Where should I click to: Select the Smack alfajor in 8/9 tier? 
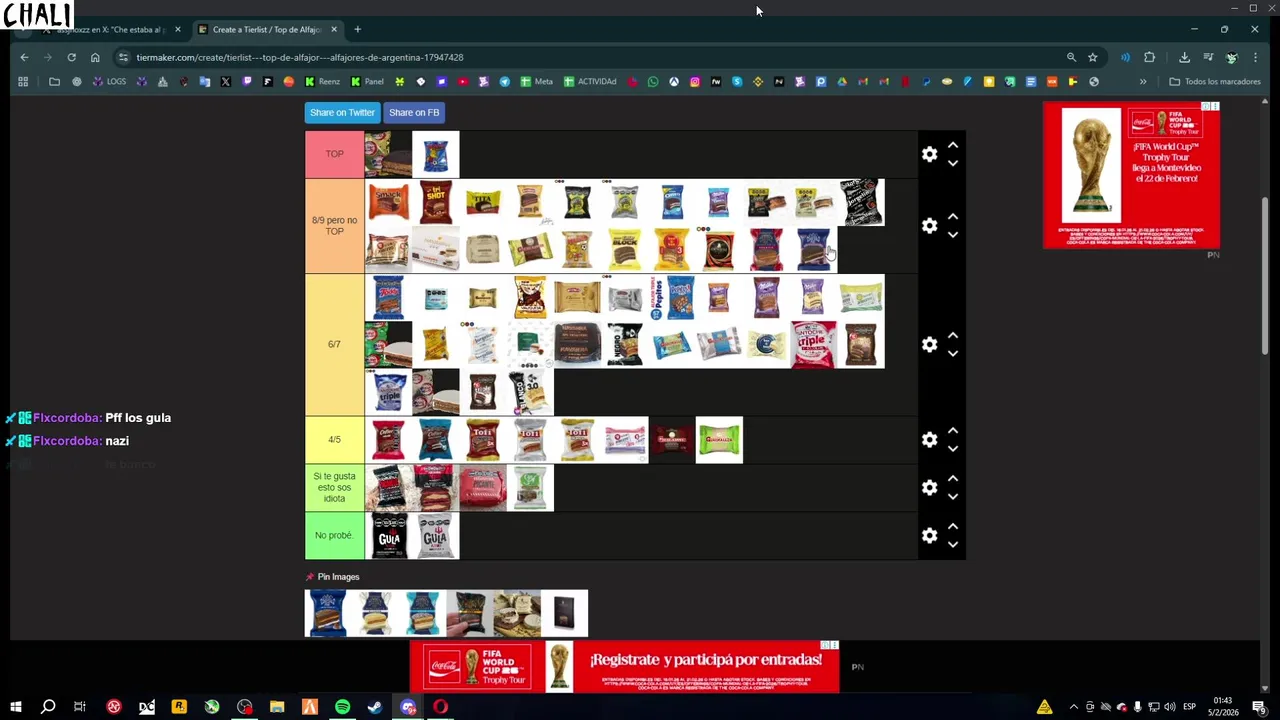[388, 202]
